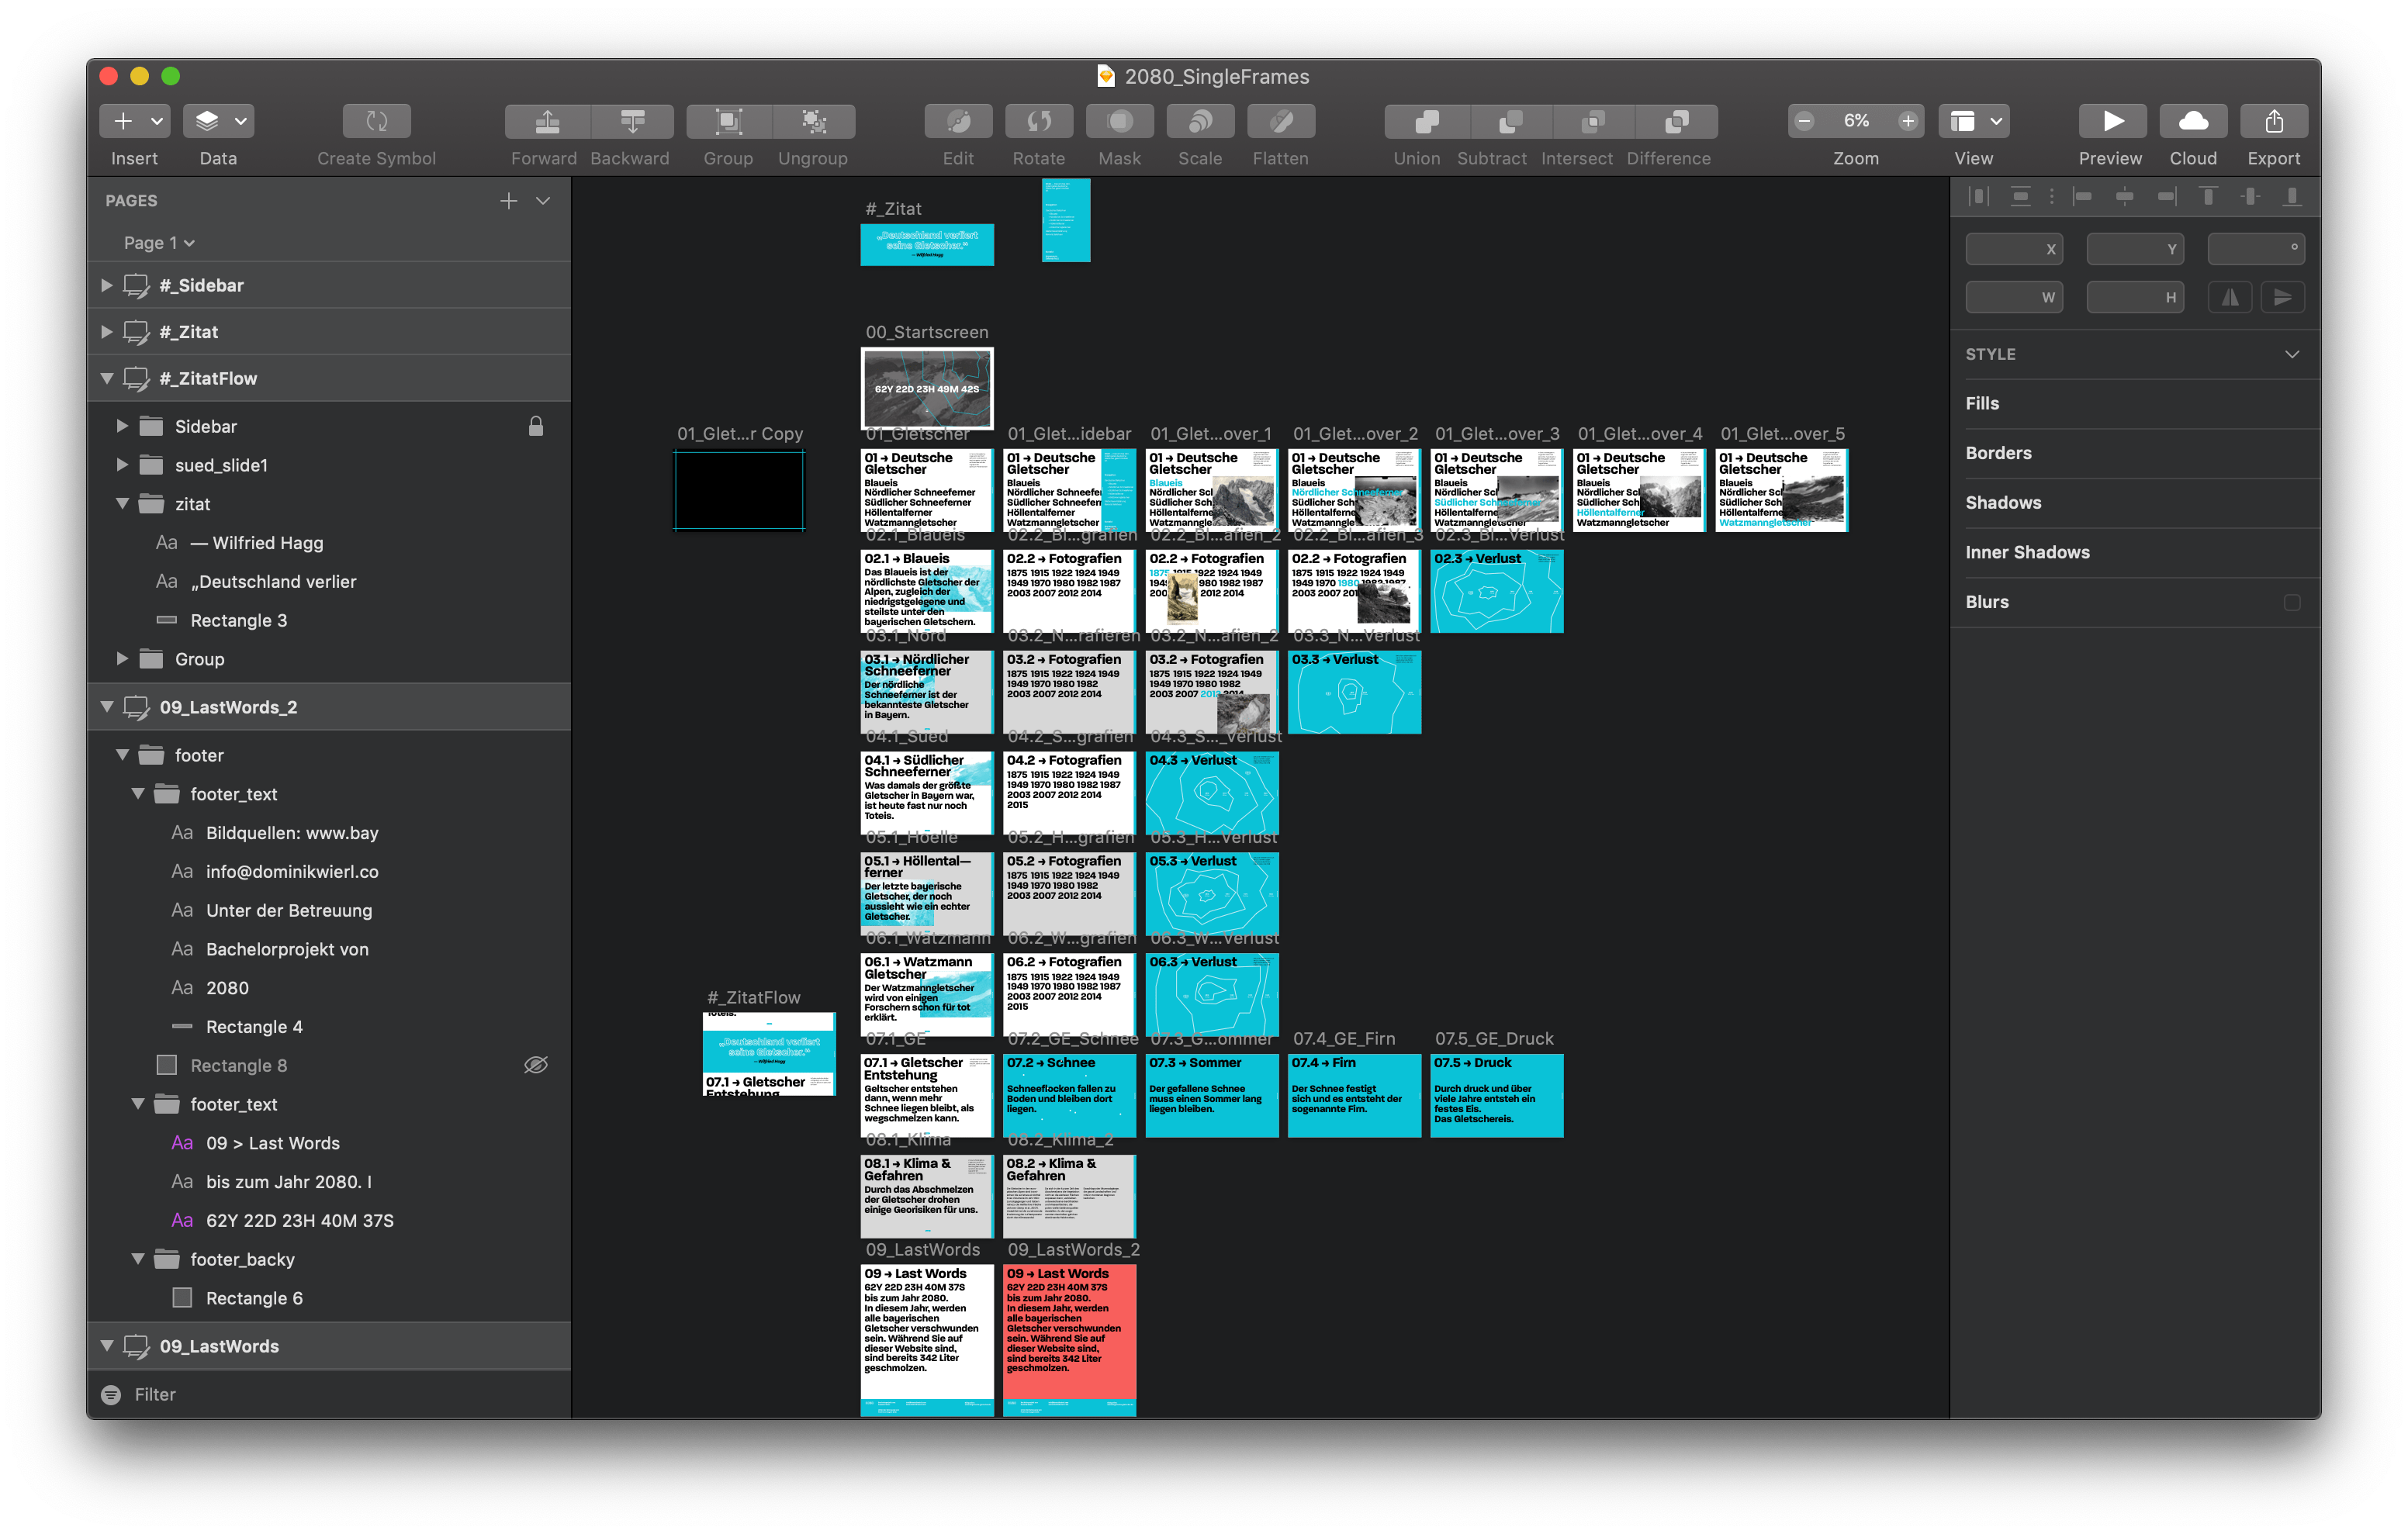The width and height of the screenshot is (2408, 1534).
Task: Click the Cloud upload icon
Action: click(2193, 121)
